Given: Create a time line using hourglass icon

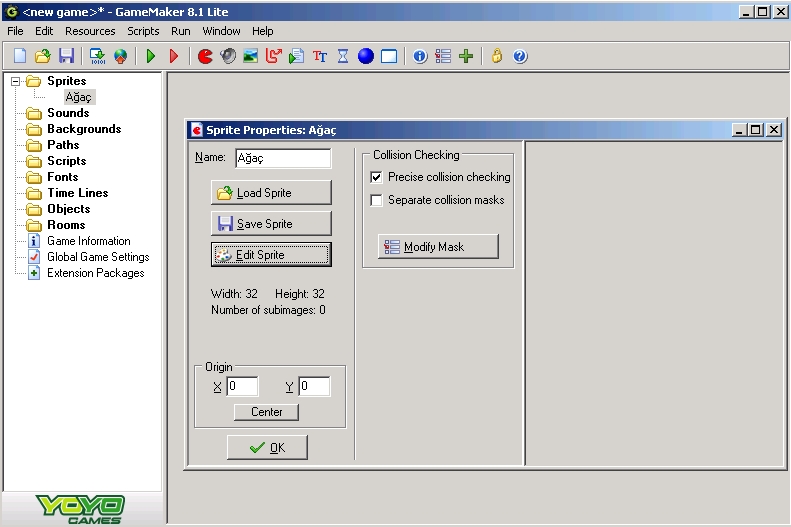Looking at the screenshot, I should coord(343,56).
